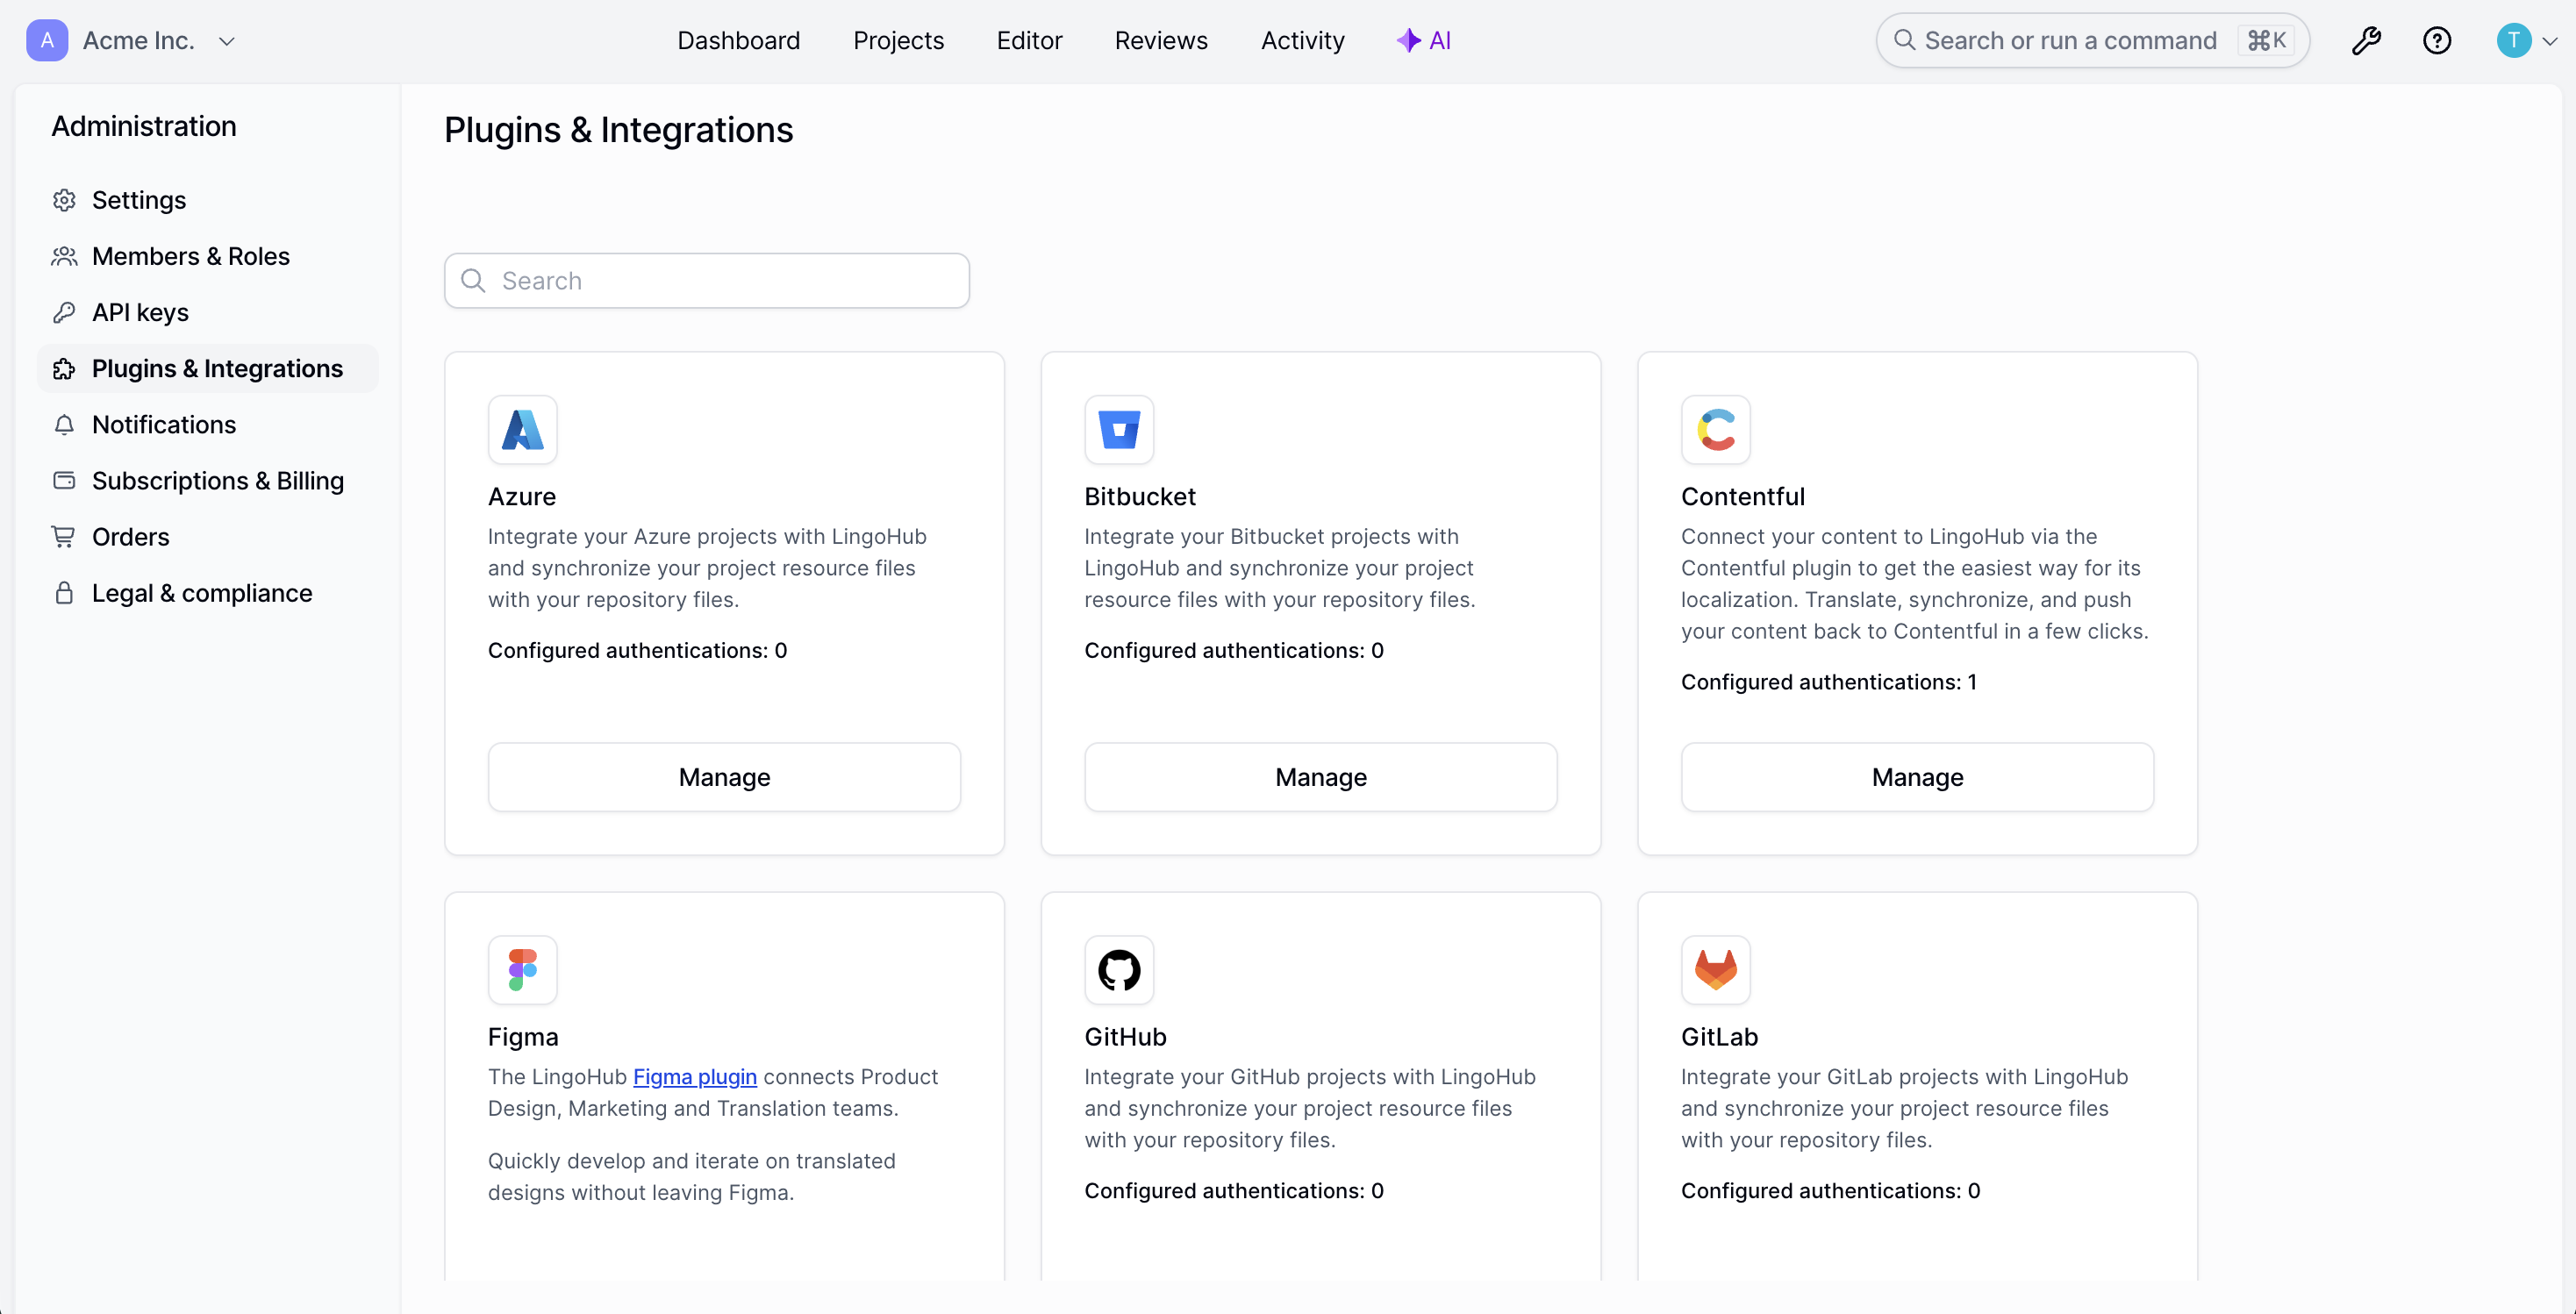Click the Azure card title
Viewport: 2576px width, 1314px height.
point(522,496)
